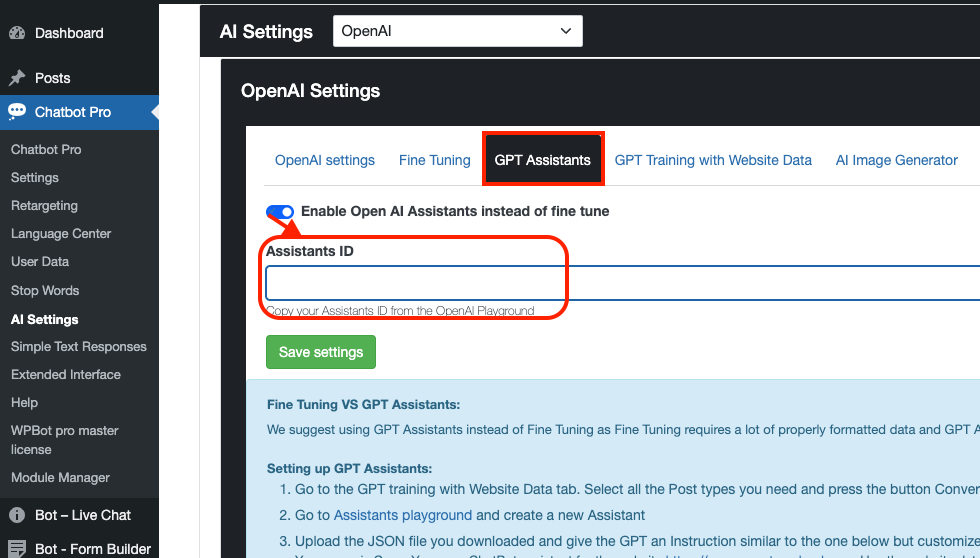Follow the Assistants playground link
Image resolution: width=980 pixels, height=558 pixels.
[402, 516]
